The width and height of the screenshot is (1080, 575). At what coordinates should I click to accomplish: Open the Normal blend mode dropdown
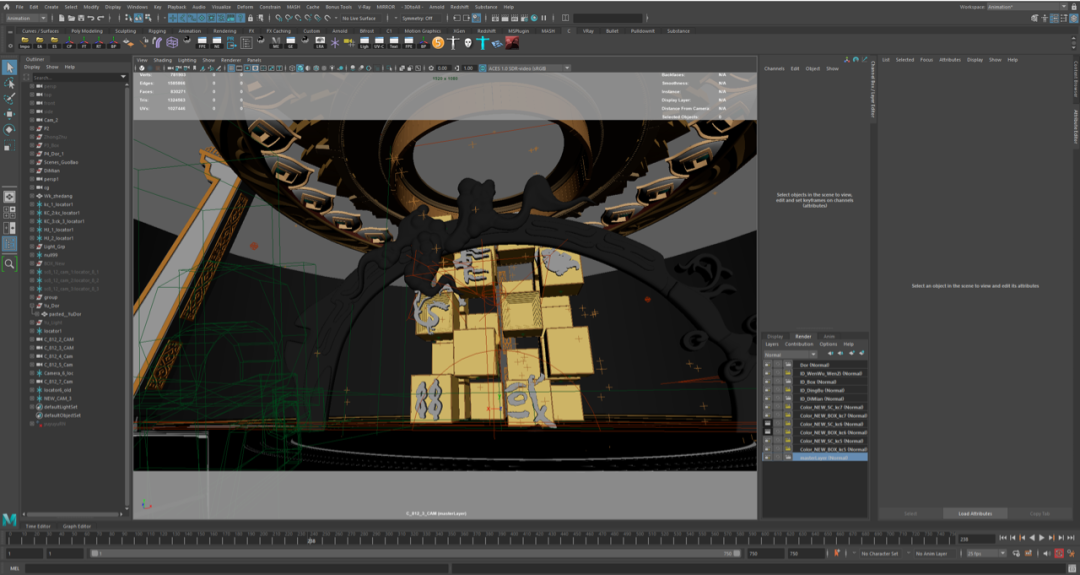click(790, 354)
